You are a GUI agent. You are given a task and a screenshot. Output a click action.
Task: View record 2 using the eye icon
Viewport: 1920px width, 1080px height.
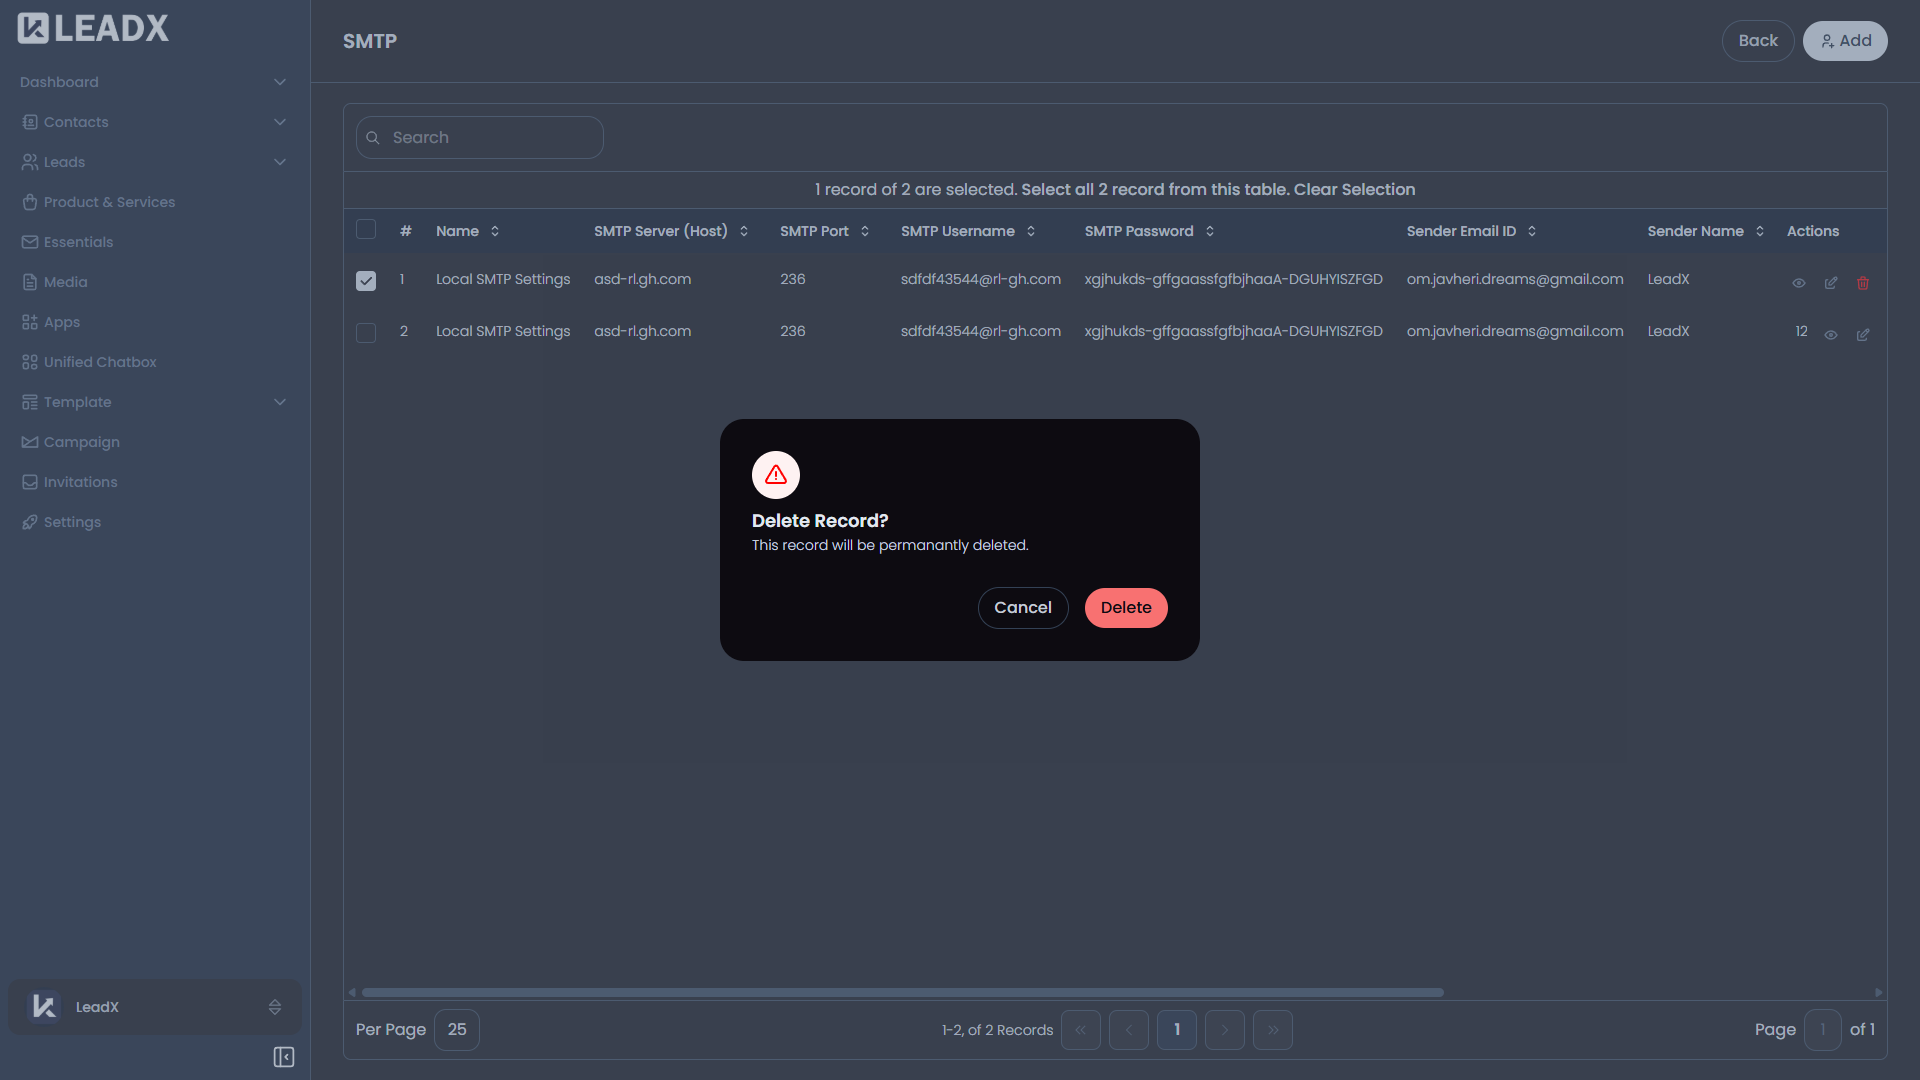1830,335
